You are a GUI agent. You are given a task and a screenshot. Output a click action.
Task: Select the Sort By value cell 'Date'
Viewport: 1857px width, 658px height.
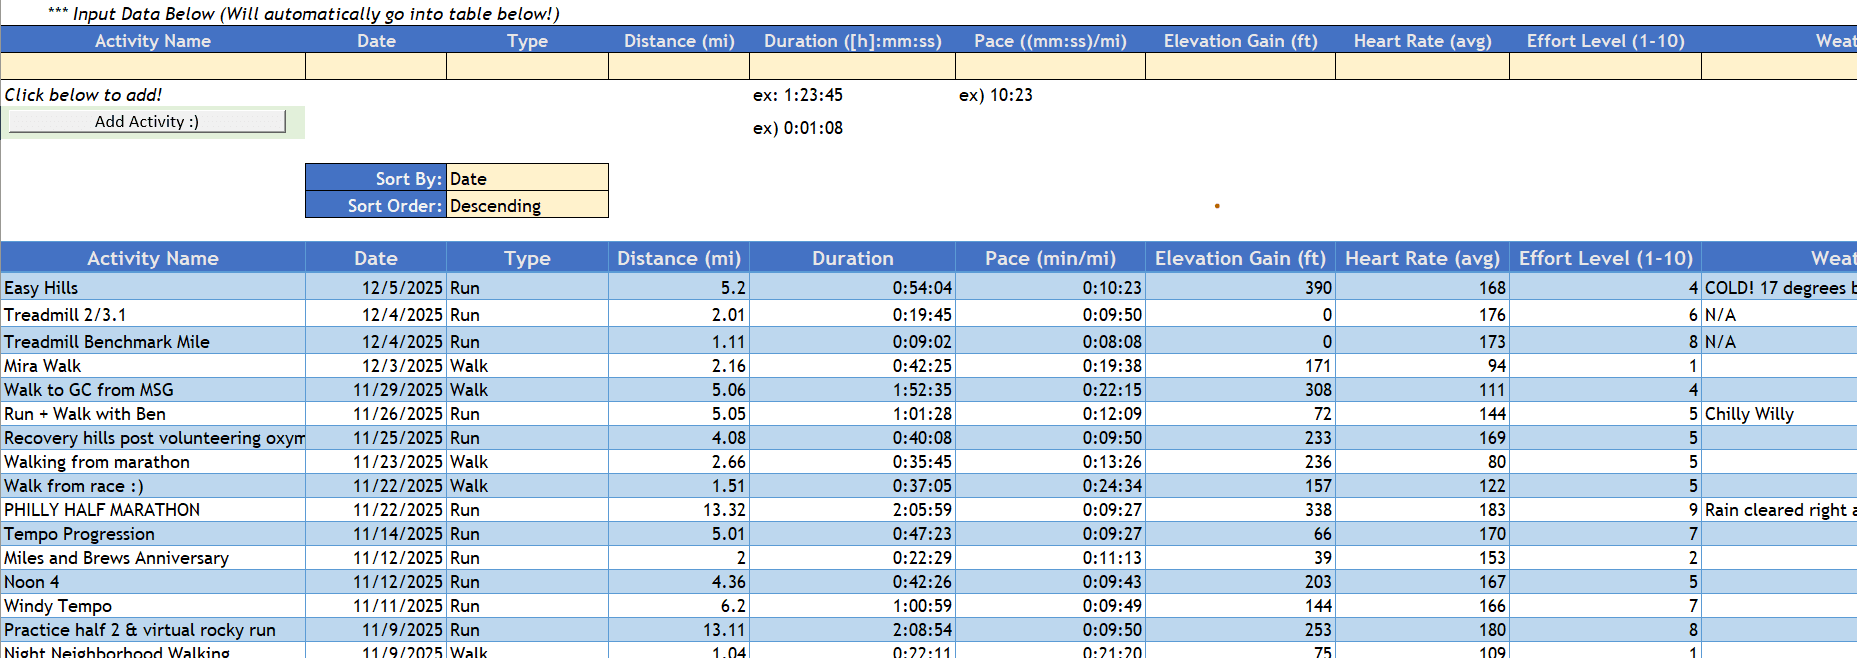pos(527,178)
